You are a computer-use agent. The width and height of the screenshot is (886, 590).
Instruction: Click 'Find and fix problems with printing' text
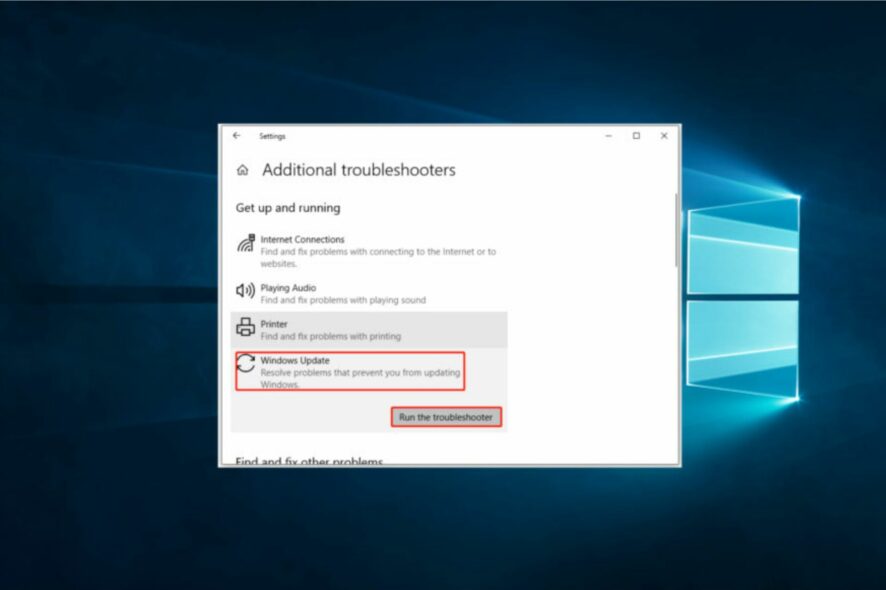click(x=331, y=336)
